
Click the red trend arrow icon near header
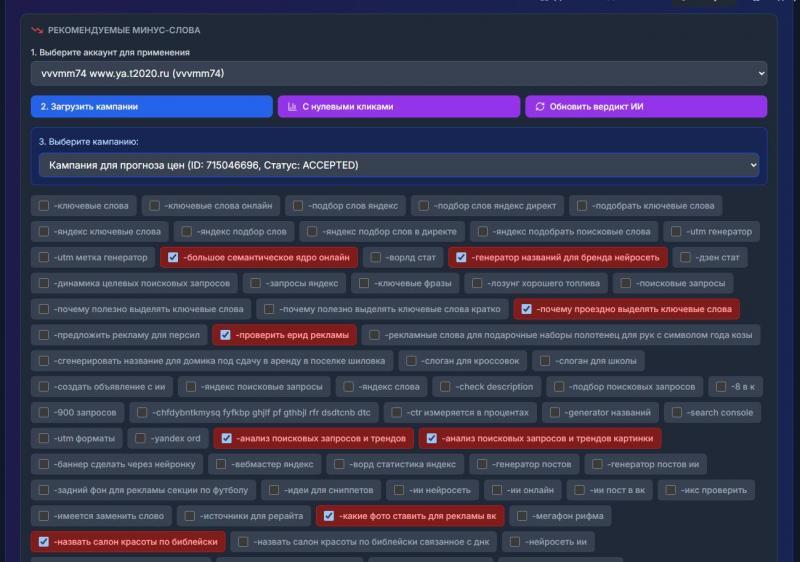coord(37,30)
